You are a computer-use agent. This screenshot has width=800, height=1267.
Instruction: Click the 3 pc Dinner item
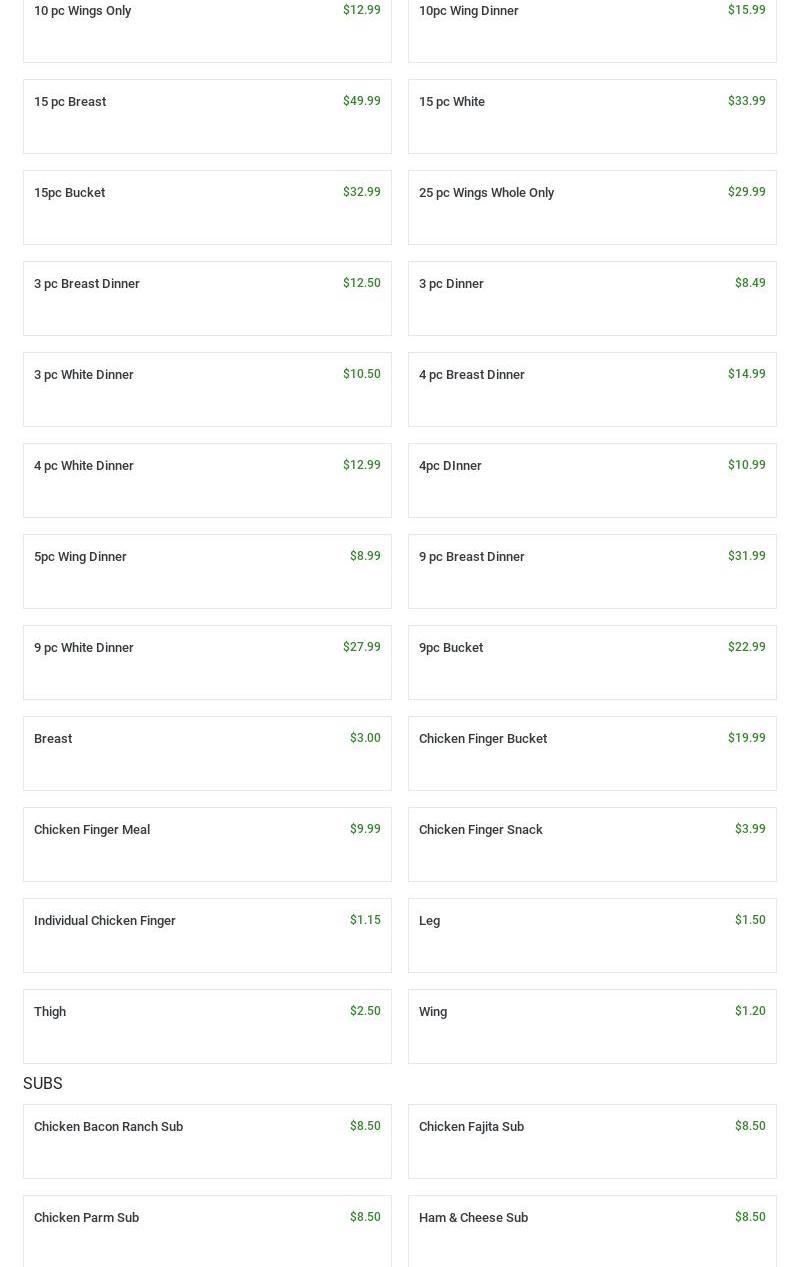[592, 298]
